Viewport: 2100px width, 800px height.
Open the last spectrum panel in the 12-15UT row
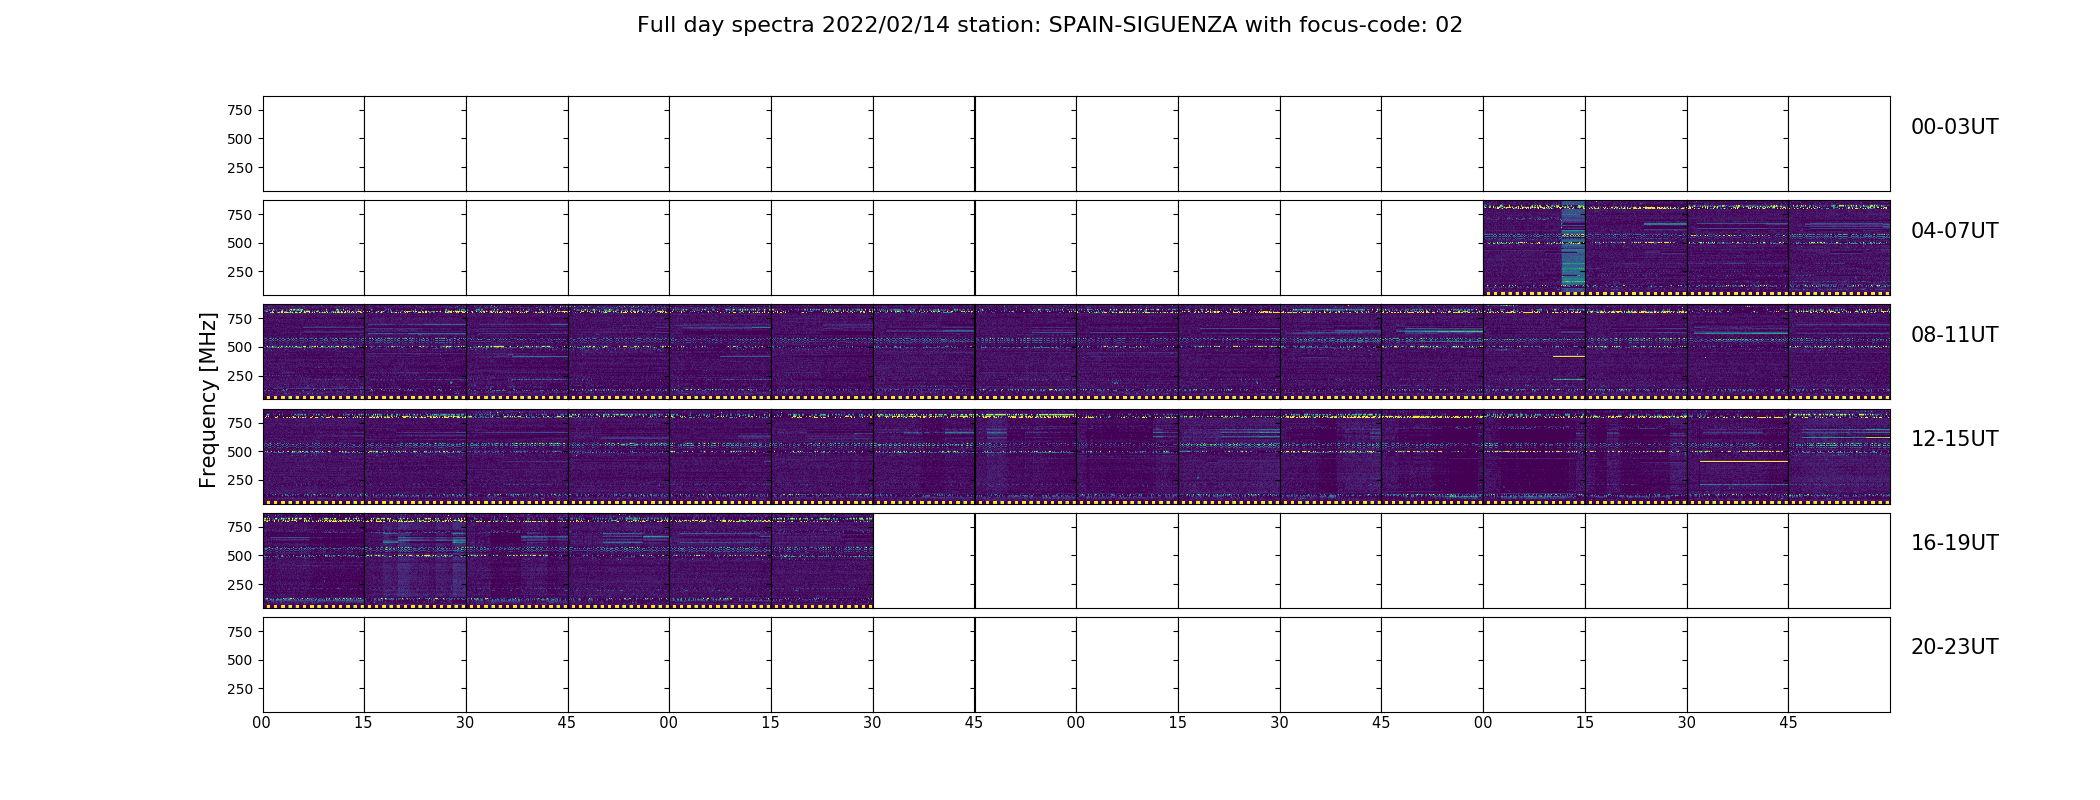click(1839, 456)
